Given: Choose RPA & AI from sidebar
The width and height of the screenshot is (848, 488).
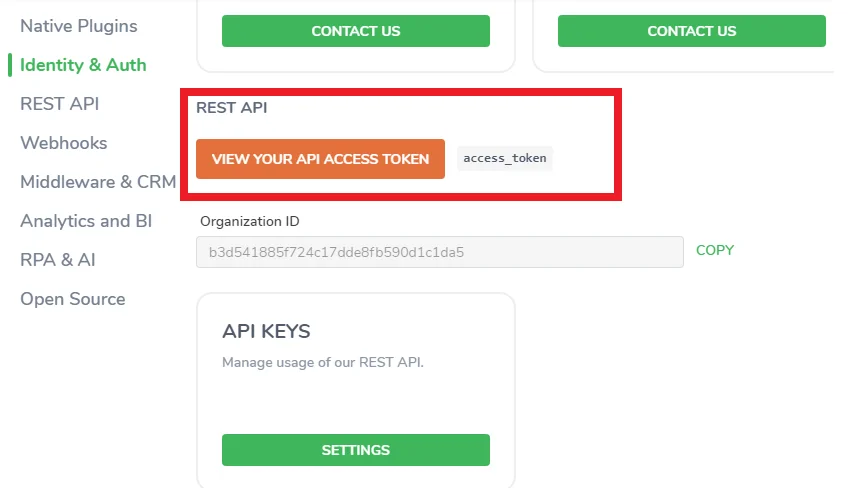Looking at the screenshot, I should [x=58, y=260].
